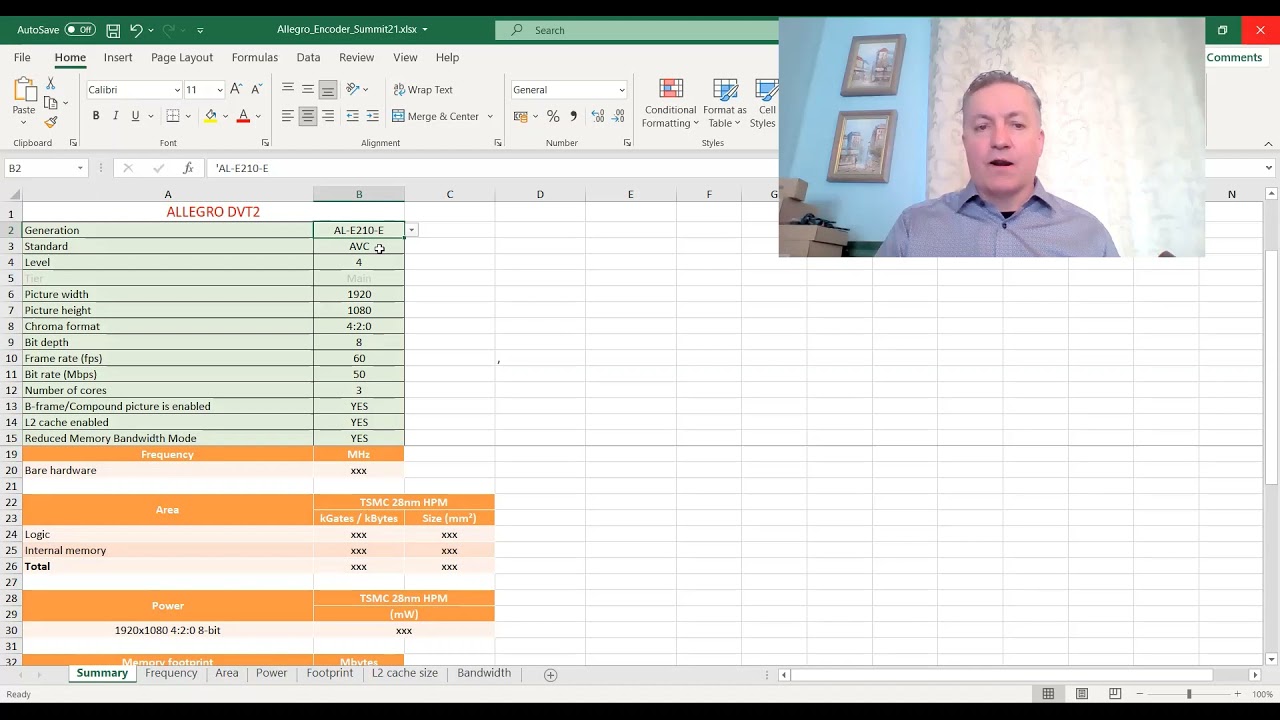Open the Formulas ribbon tab
Viewport: 1280px width, 720px height.
[254, 58]
